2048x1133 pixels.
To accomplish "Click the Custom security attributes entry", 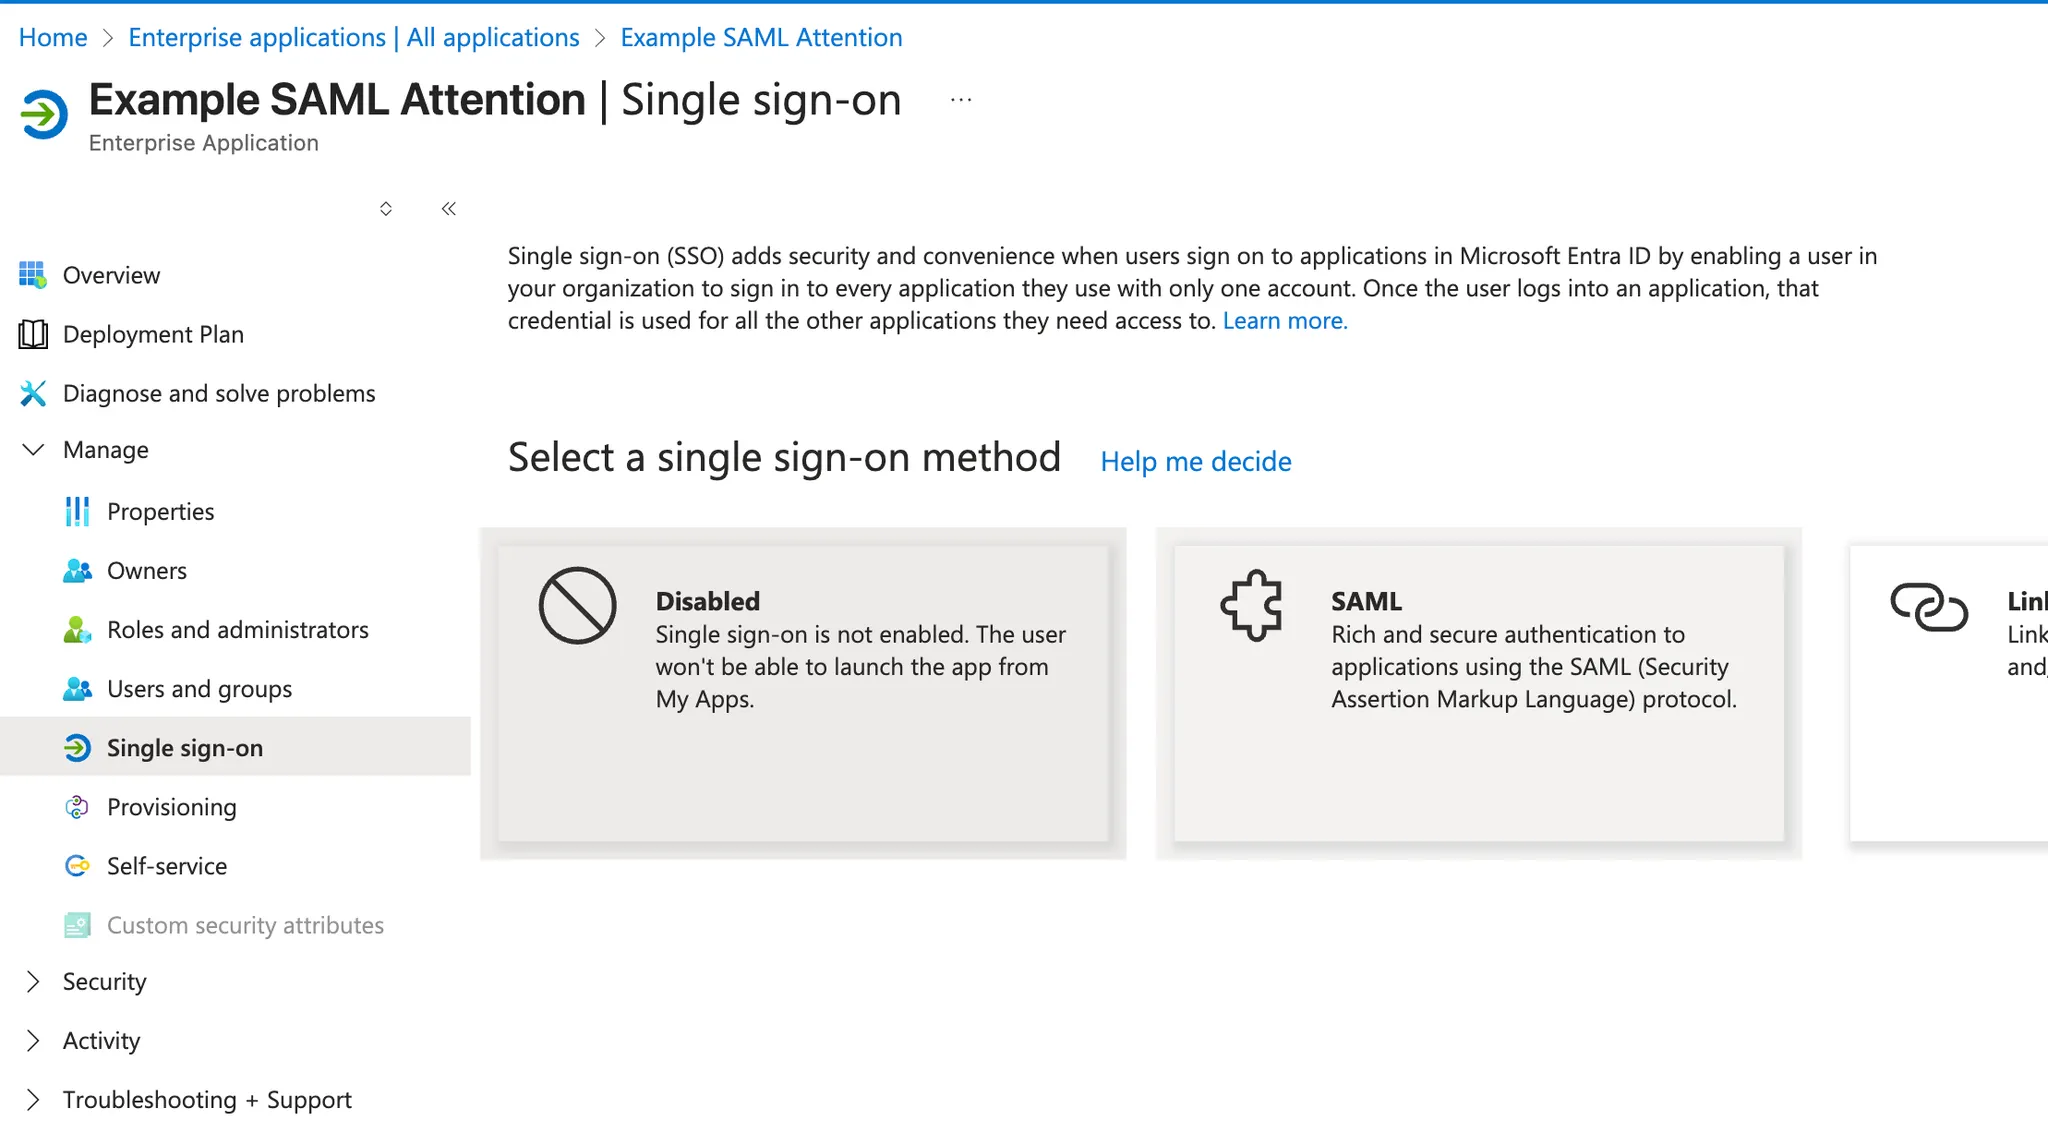I will click(245, 925).
